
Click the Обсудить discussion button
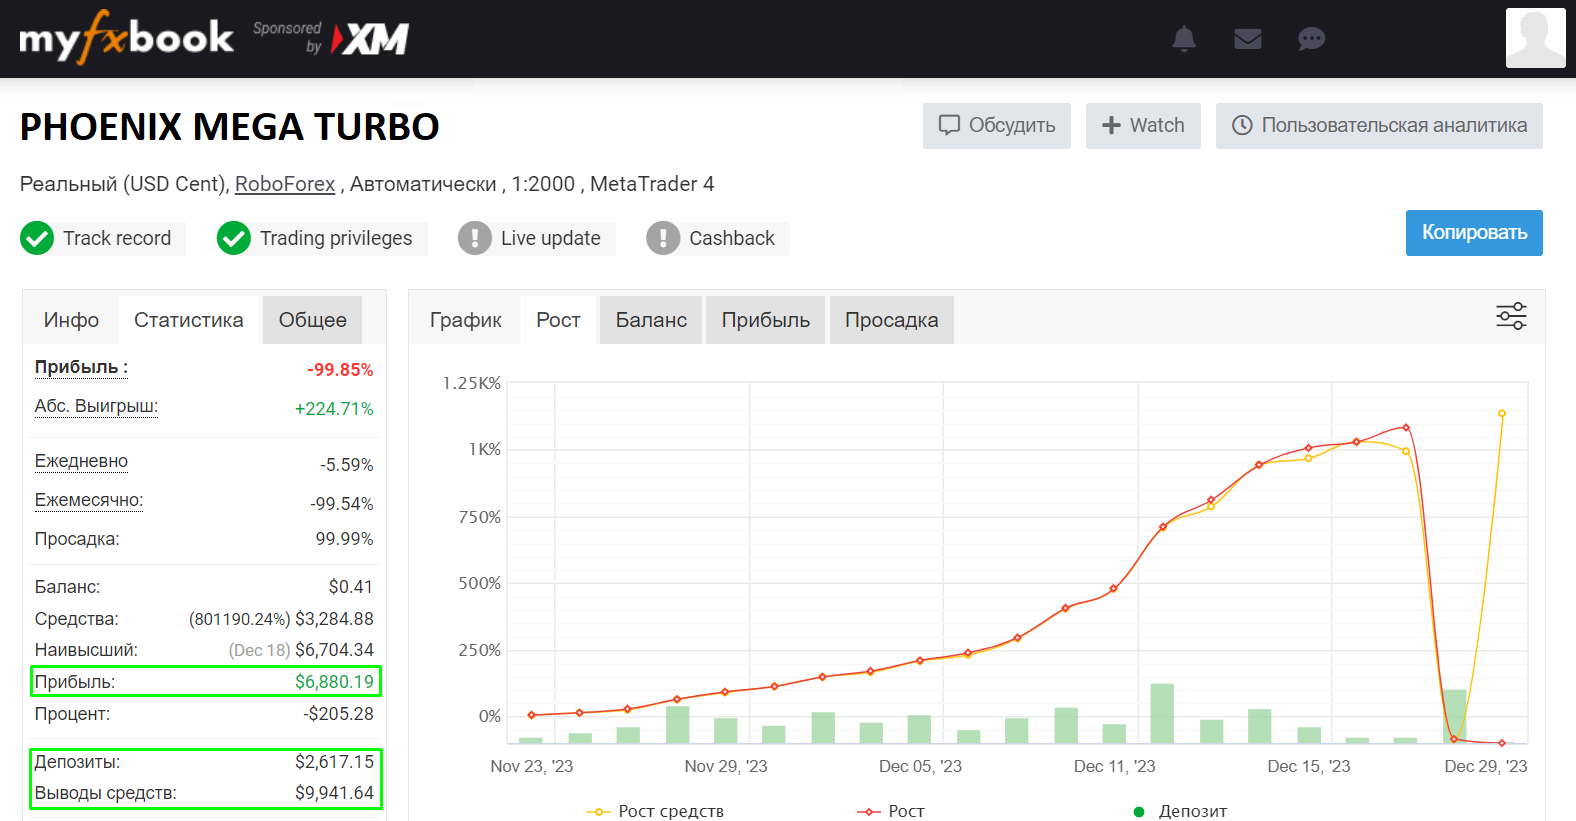pos(997,126)
